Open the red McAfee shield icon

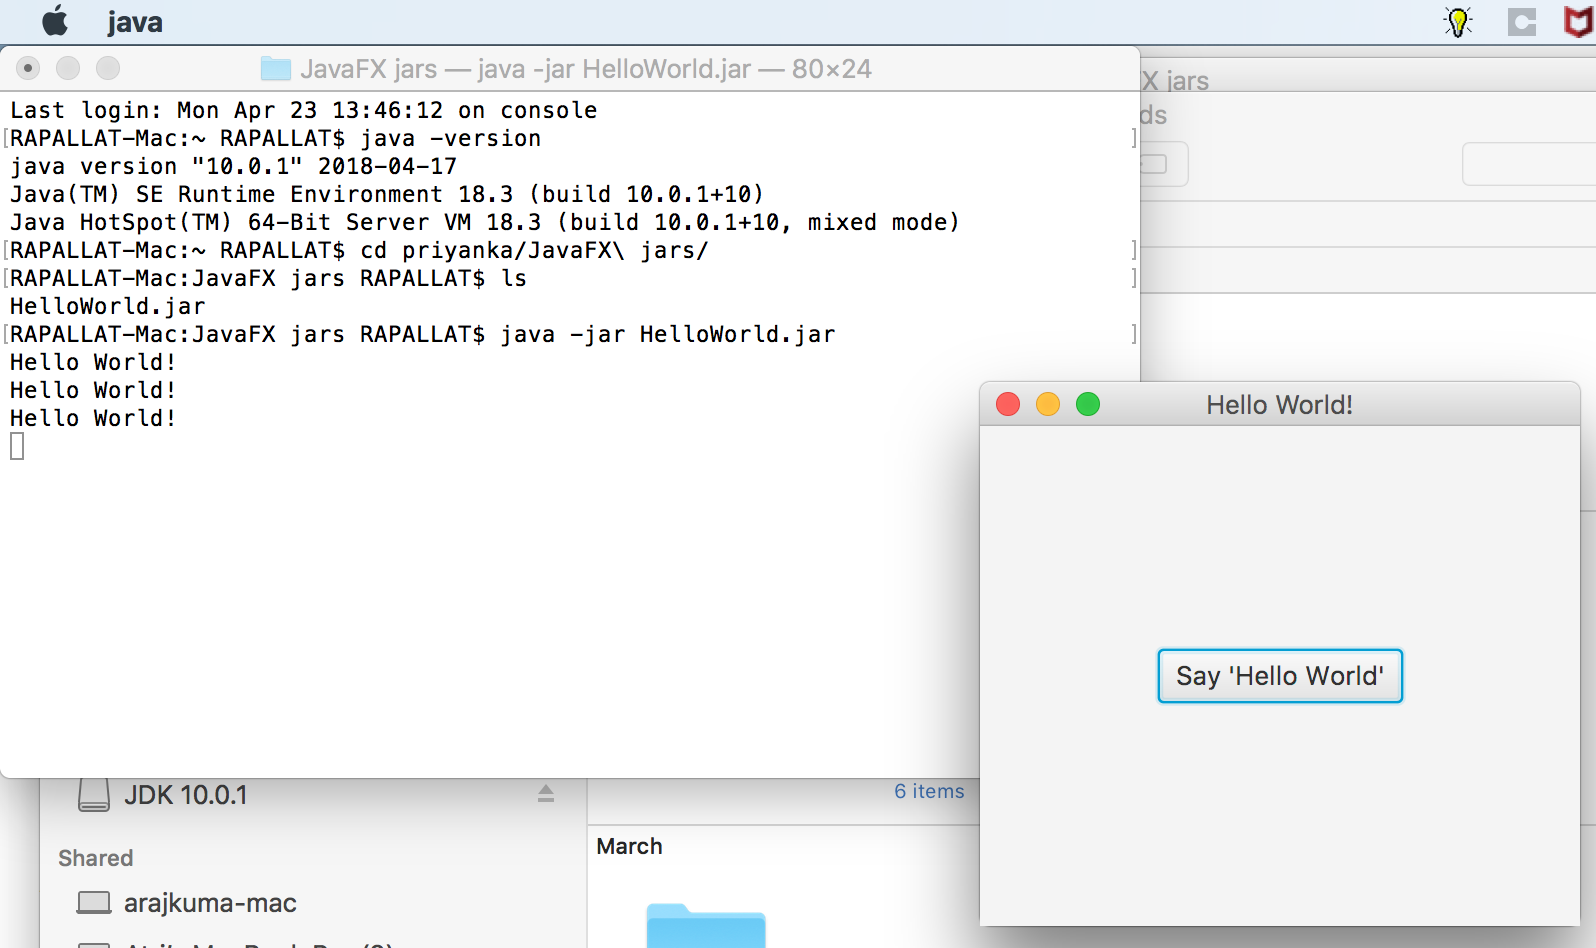(1578, 22)
